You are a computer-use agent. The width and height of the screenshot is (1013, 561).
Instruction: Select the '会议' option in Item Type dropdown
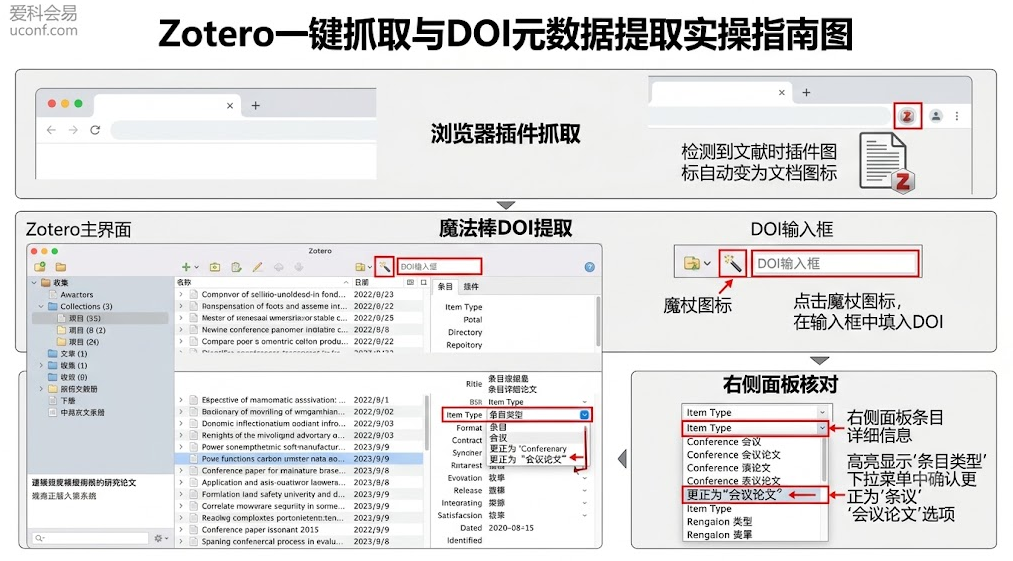click(498, 438)
